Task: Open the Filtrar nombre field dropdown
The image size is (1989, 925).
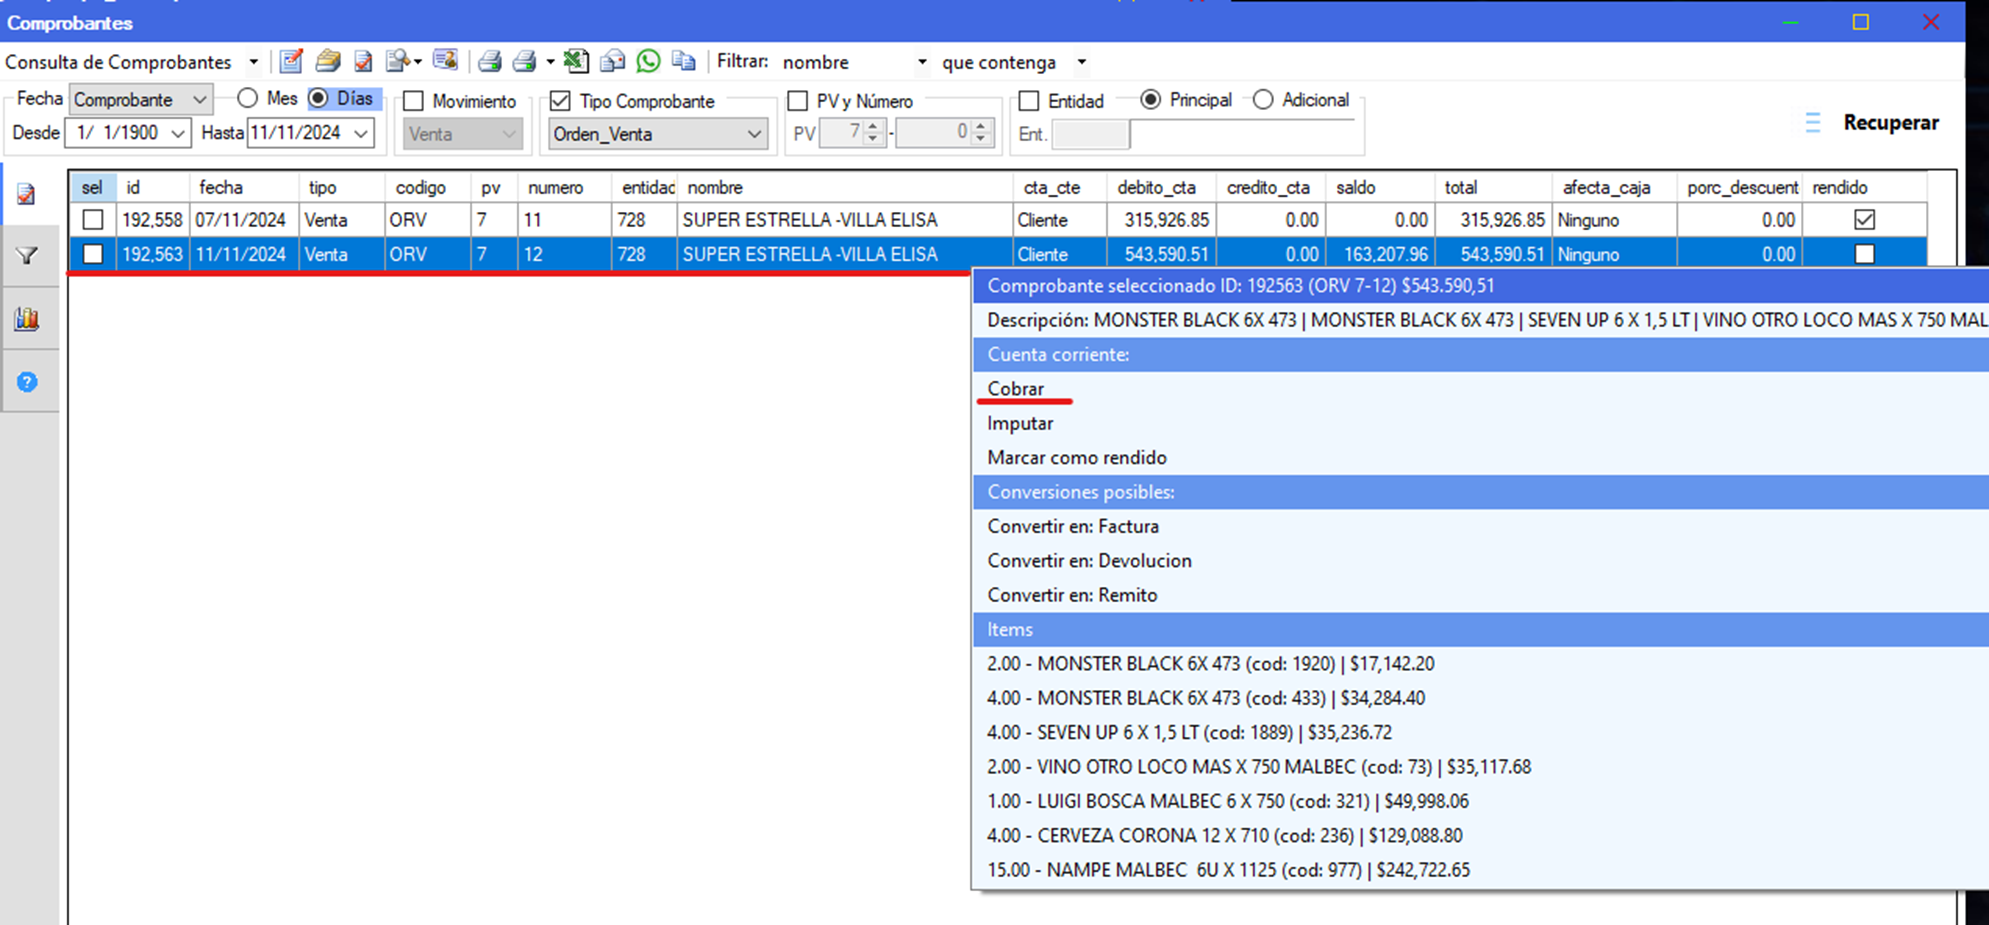Action: (921, 63)
